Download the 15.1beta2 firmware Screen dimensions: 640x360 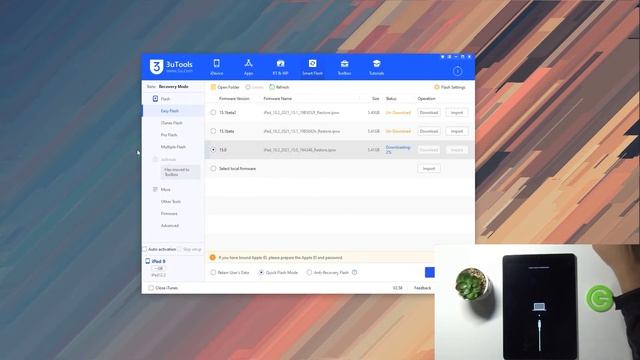(429, 112)
